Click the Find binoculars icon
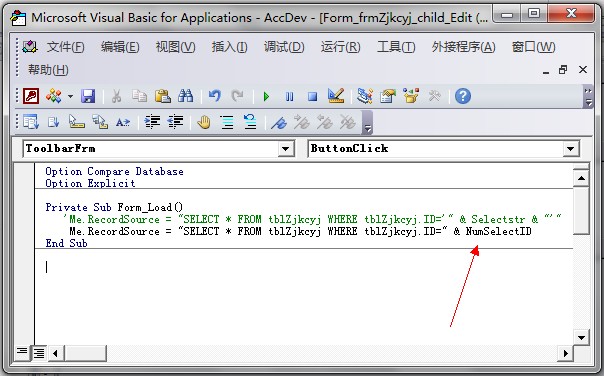Viewport: 604px width, 376px height. tap(185, 96)
